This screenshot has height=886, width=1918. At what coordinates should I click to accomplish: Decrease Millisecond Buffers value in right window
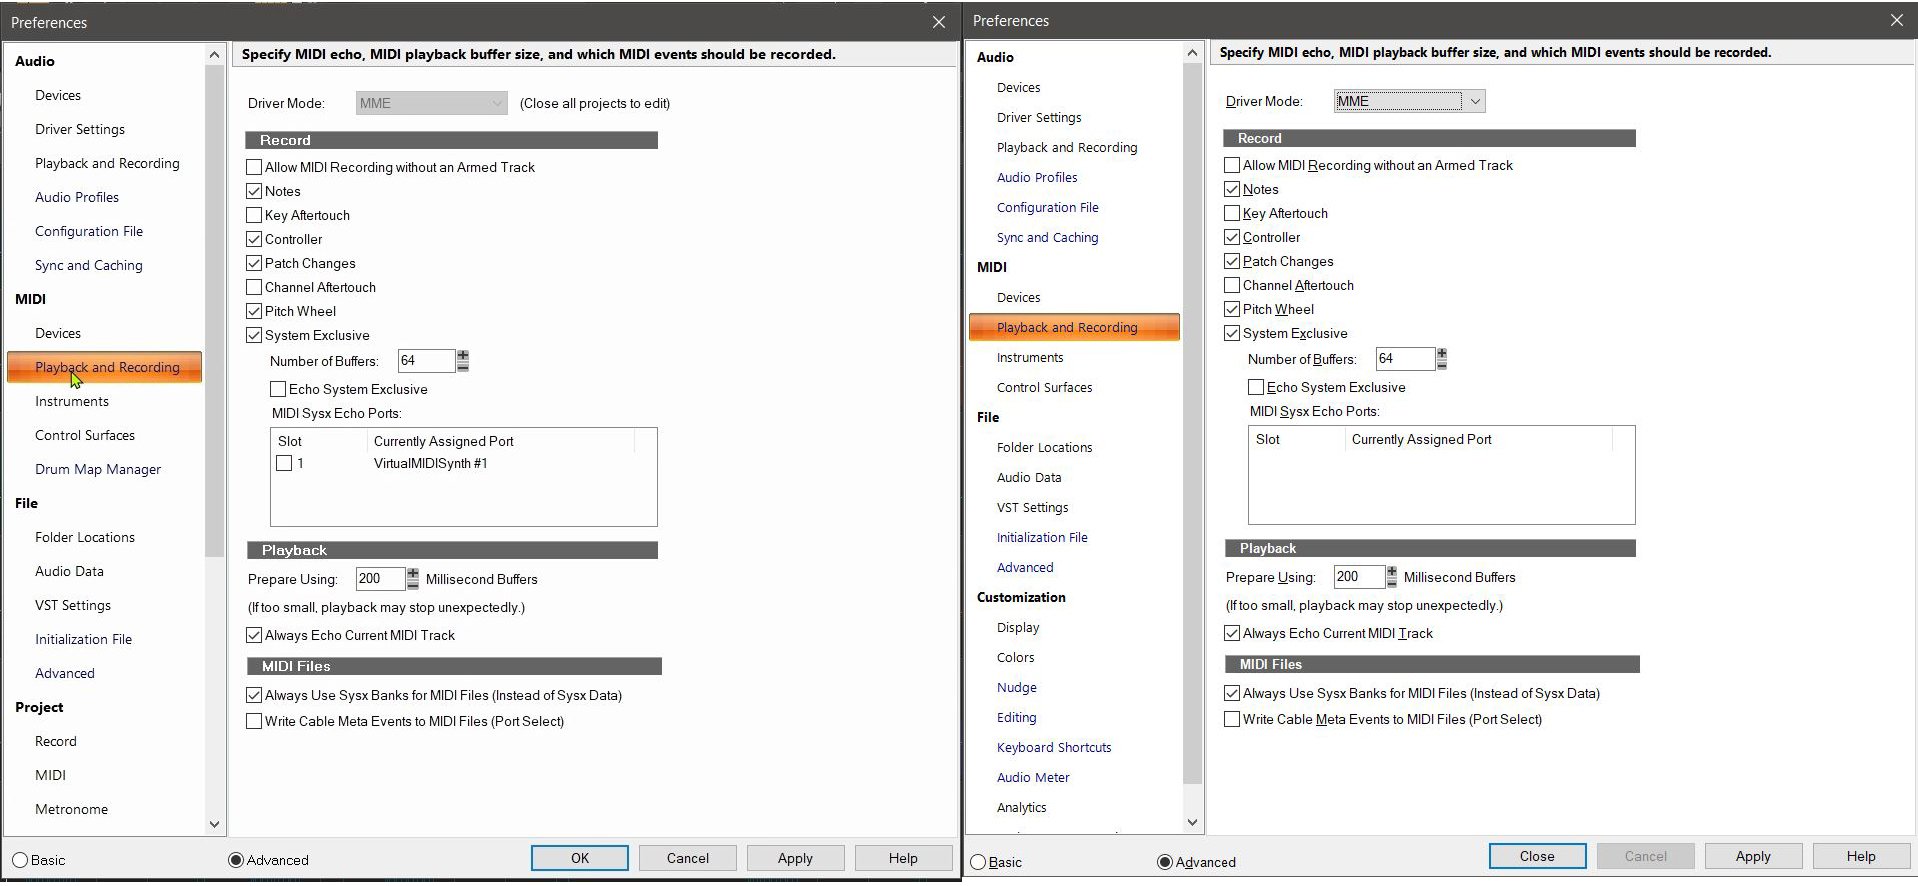[x=1391, y=582]
